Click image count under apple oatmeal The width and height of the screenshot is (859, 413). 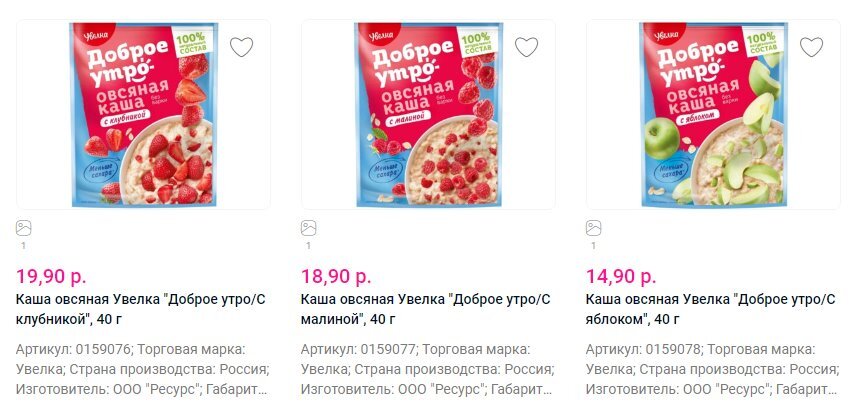[593, 245]
